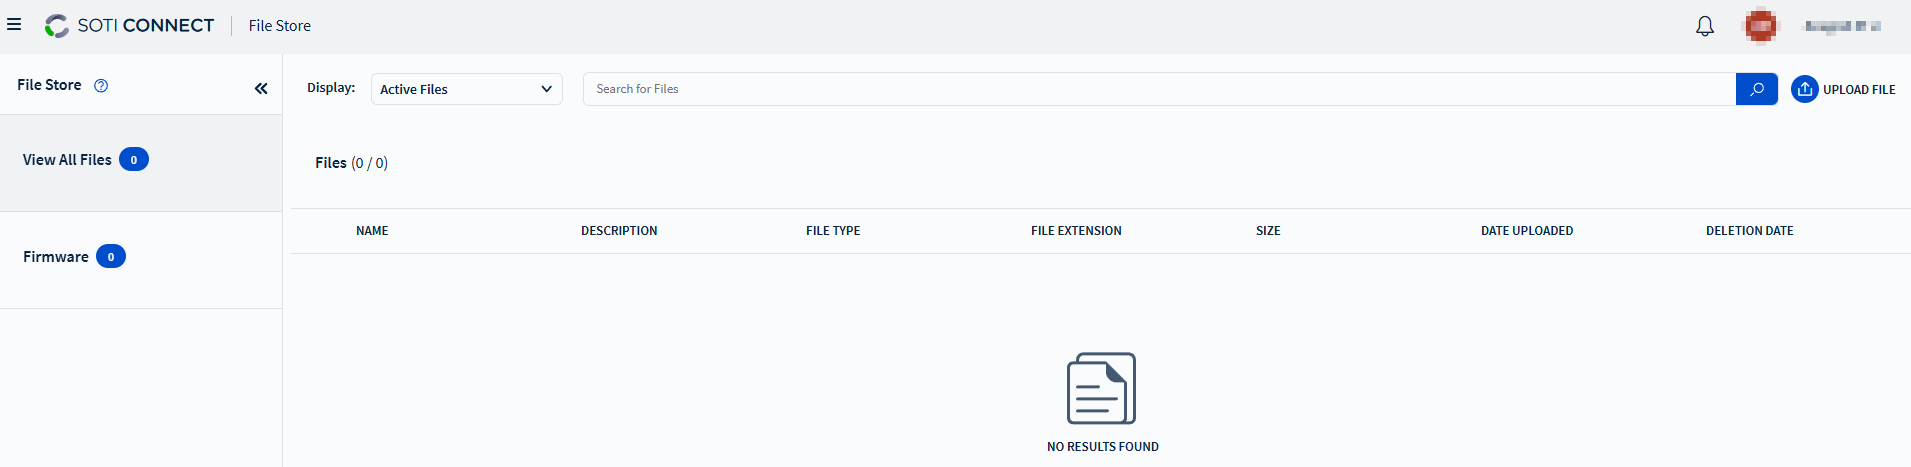Screen dimensions: 1911x467
Task: Sort by the Name column header
Action: [x=372, y=231]
